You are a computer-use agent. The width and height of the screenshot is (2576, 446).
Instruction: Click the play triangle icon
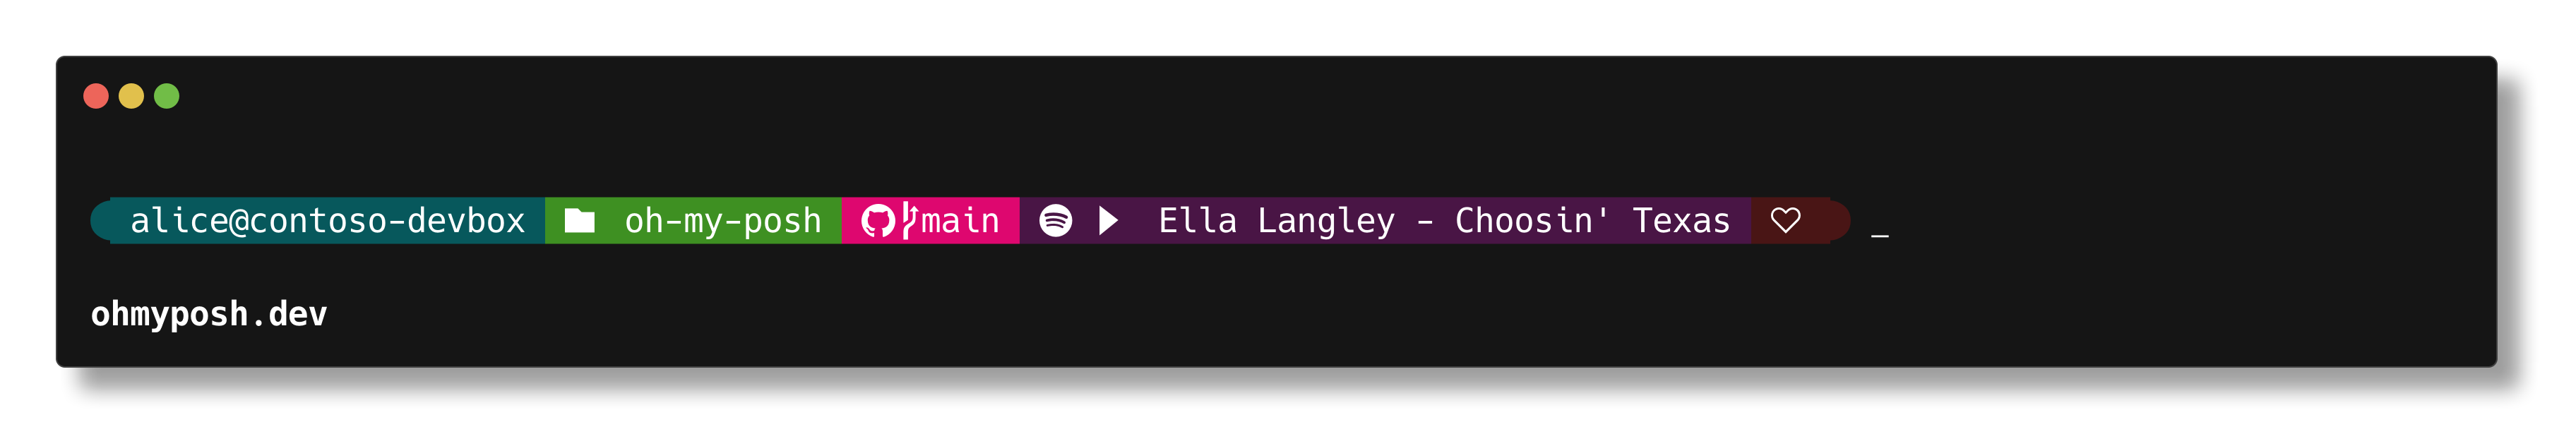click(x=1108, y=220)
